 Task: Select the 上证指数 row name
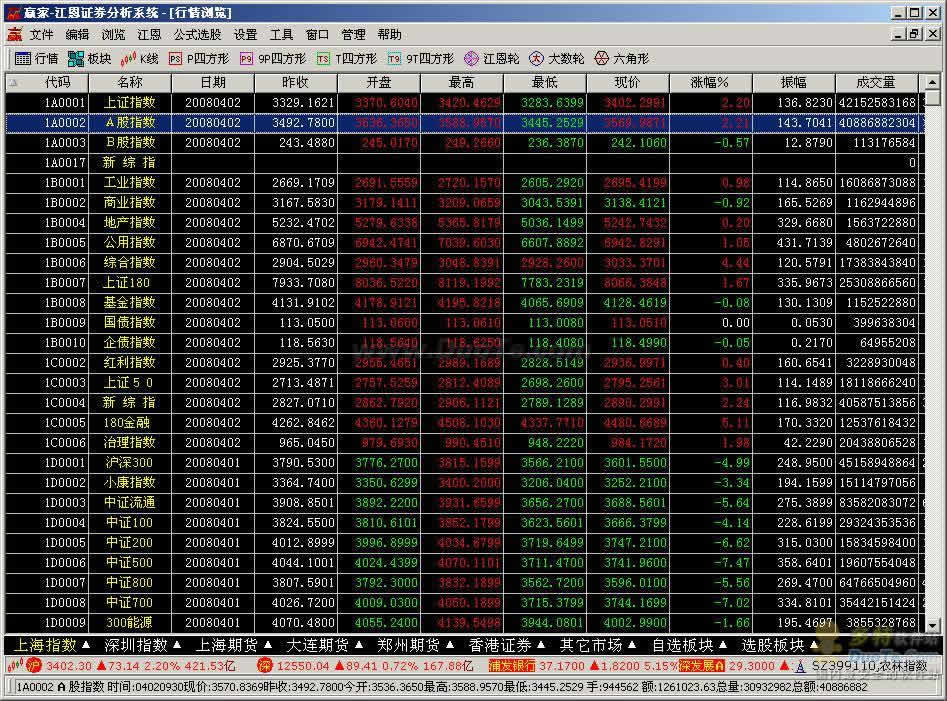tap(130, 103)
